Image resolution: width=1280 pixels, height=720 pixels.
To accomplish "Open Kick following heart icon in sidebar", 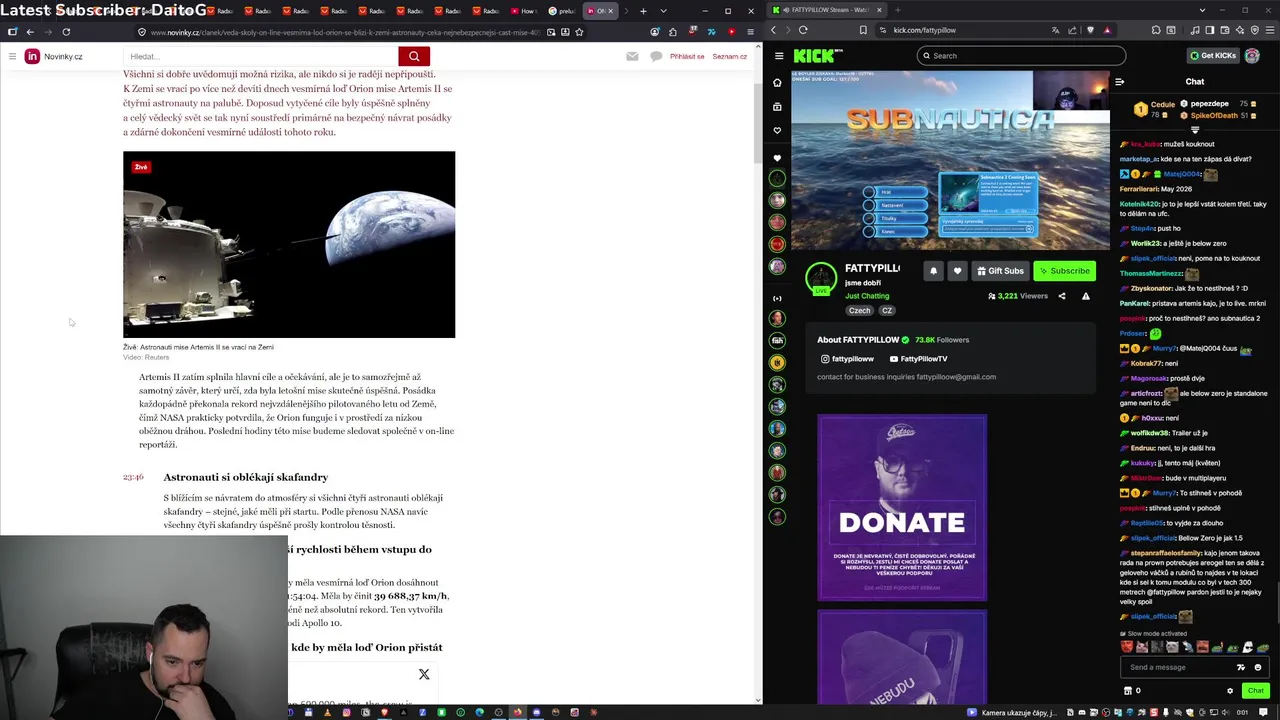I will coord(777,131).
